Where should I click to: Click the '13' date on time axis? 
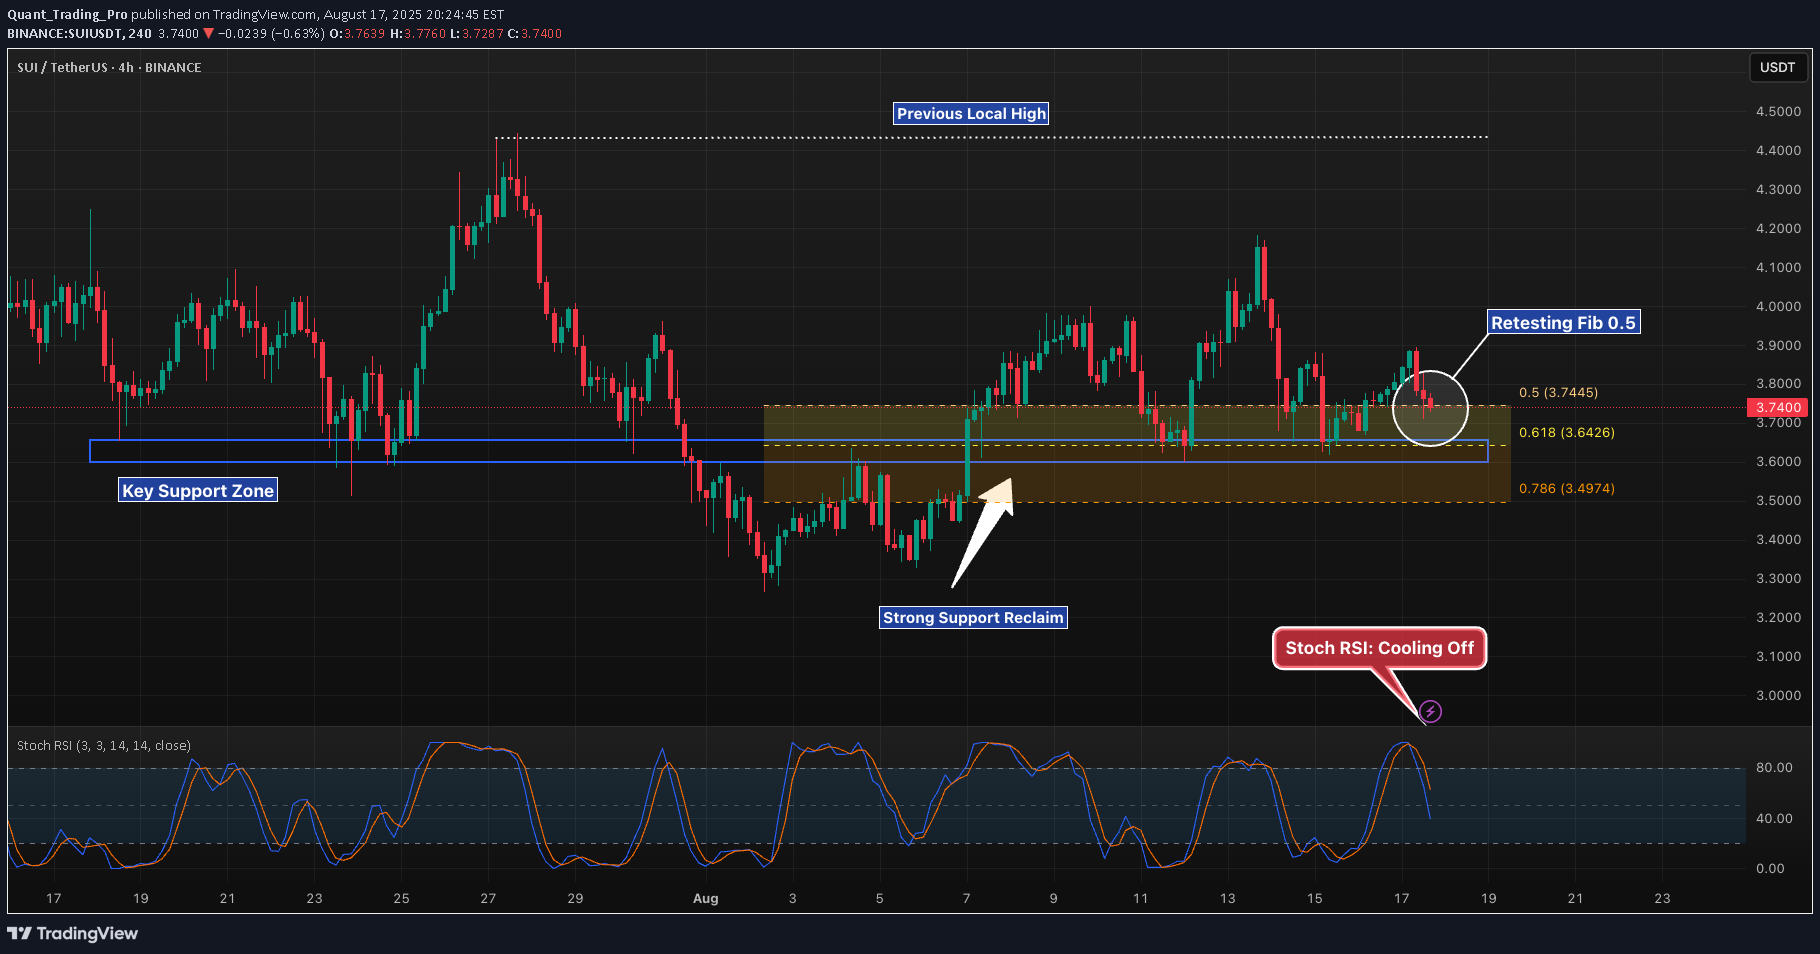pyautogui.click(x=1227, y=898)
